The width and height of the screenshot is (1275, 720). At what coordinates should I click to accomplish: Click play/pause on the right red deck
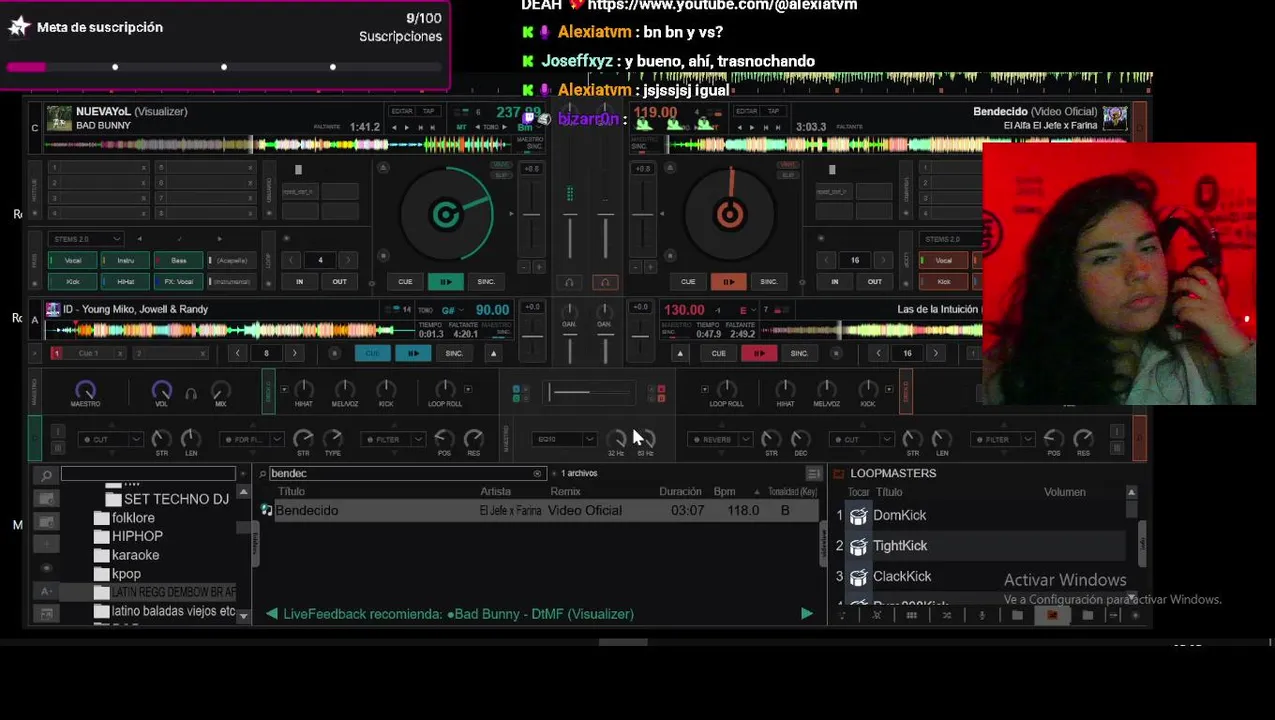[728, 282]
